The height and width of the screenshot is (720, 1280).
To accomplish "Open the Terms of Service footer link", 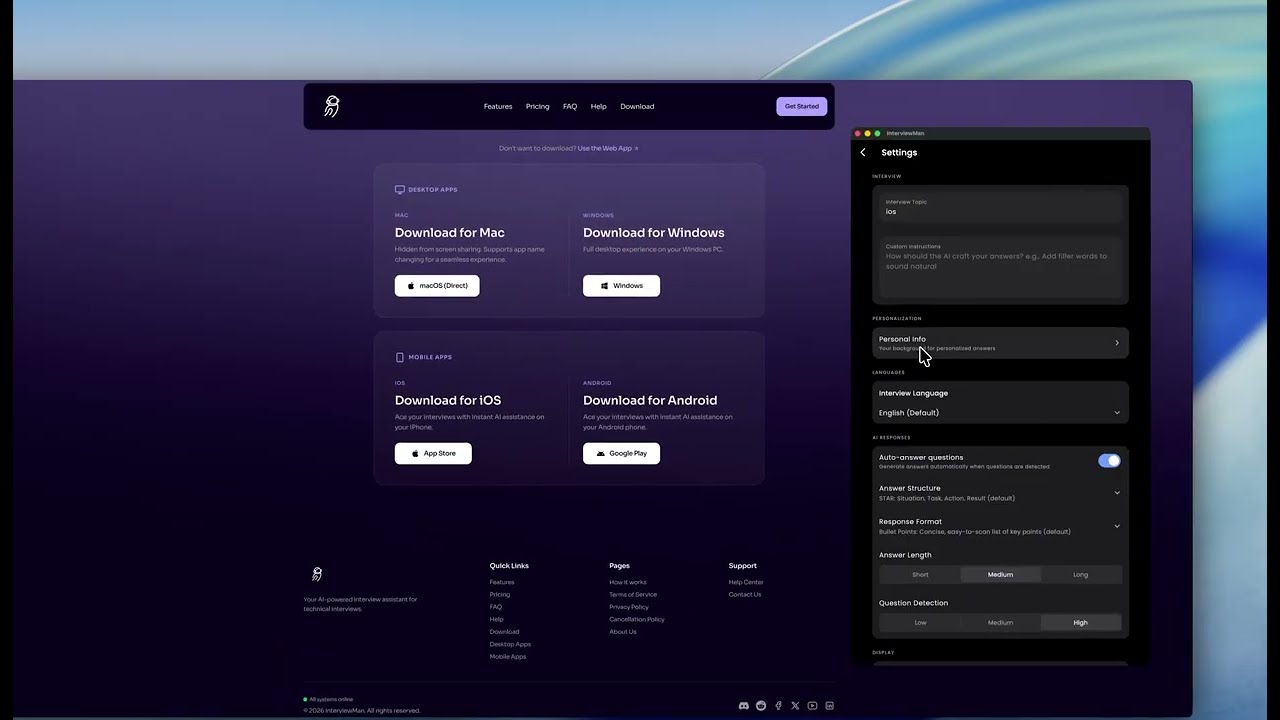I will [633, 595].
